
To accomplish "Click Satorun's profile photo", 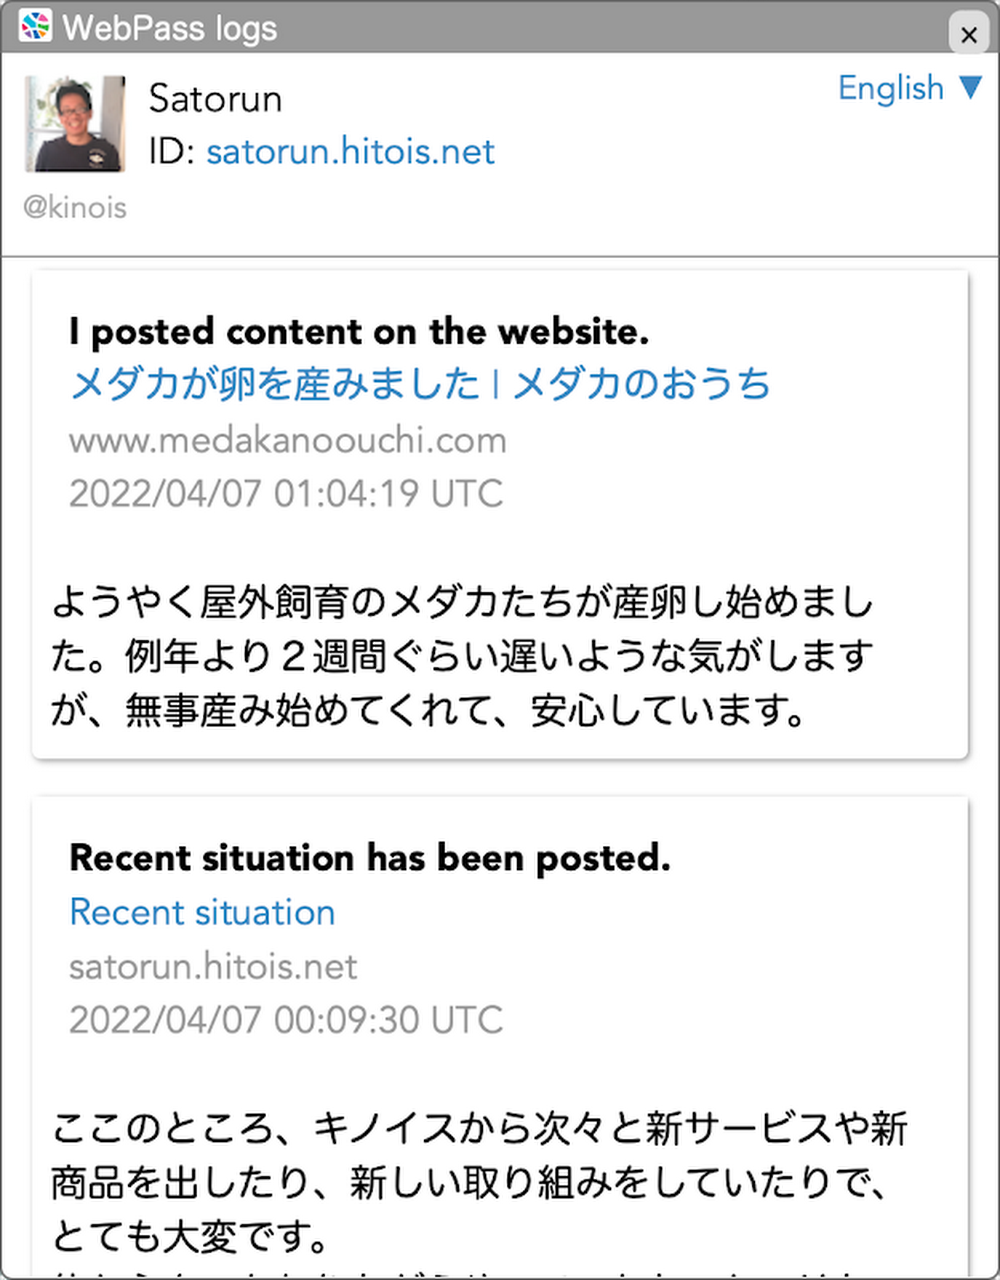I will (x=75, y=123).
